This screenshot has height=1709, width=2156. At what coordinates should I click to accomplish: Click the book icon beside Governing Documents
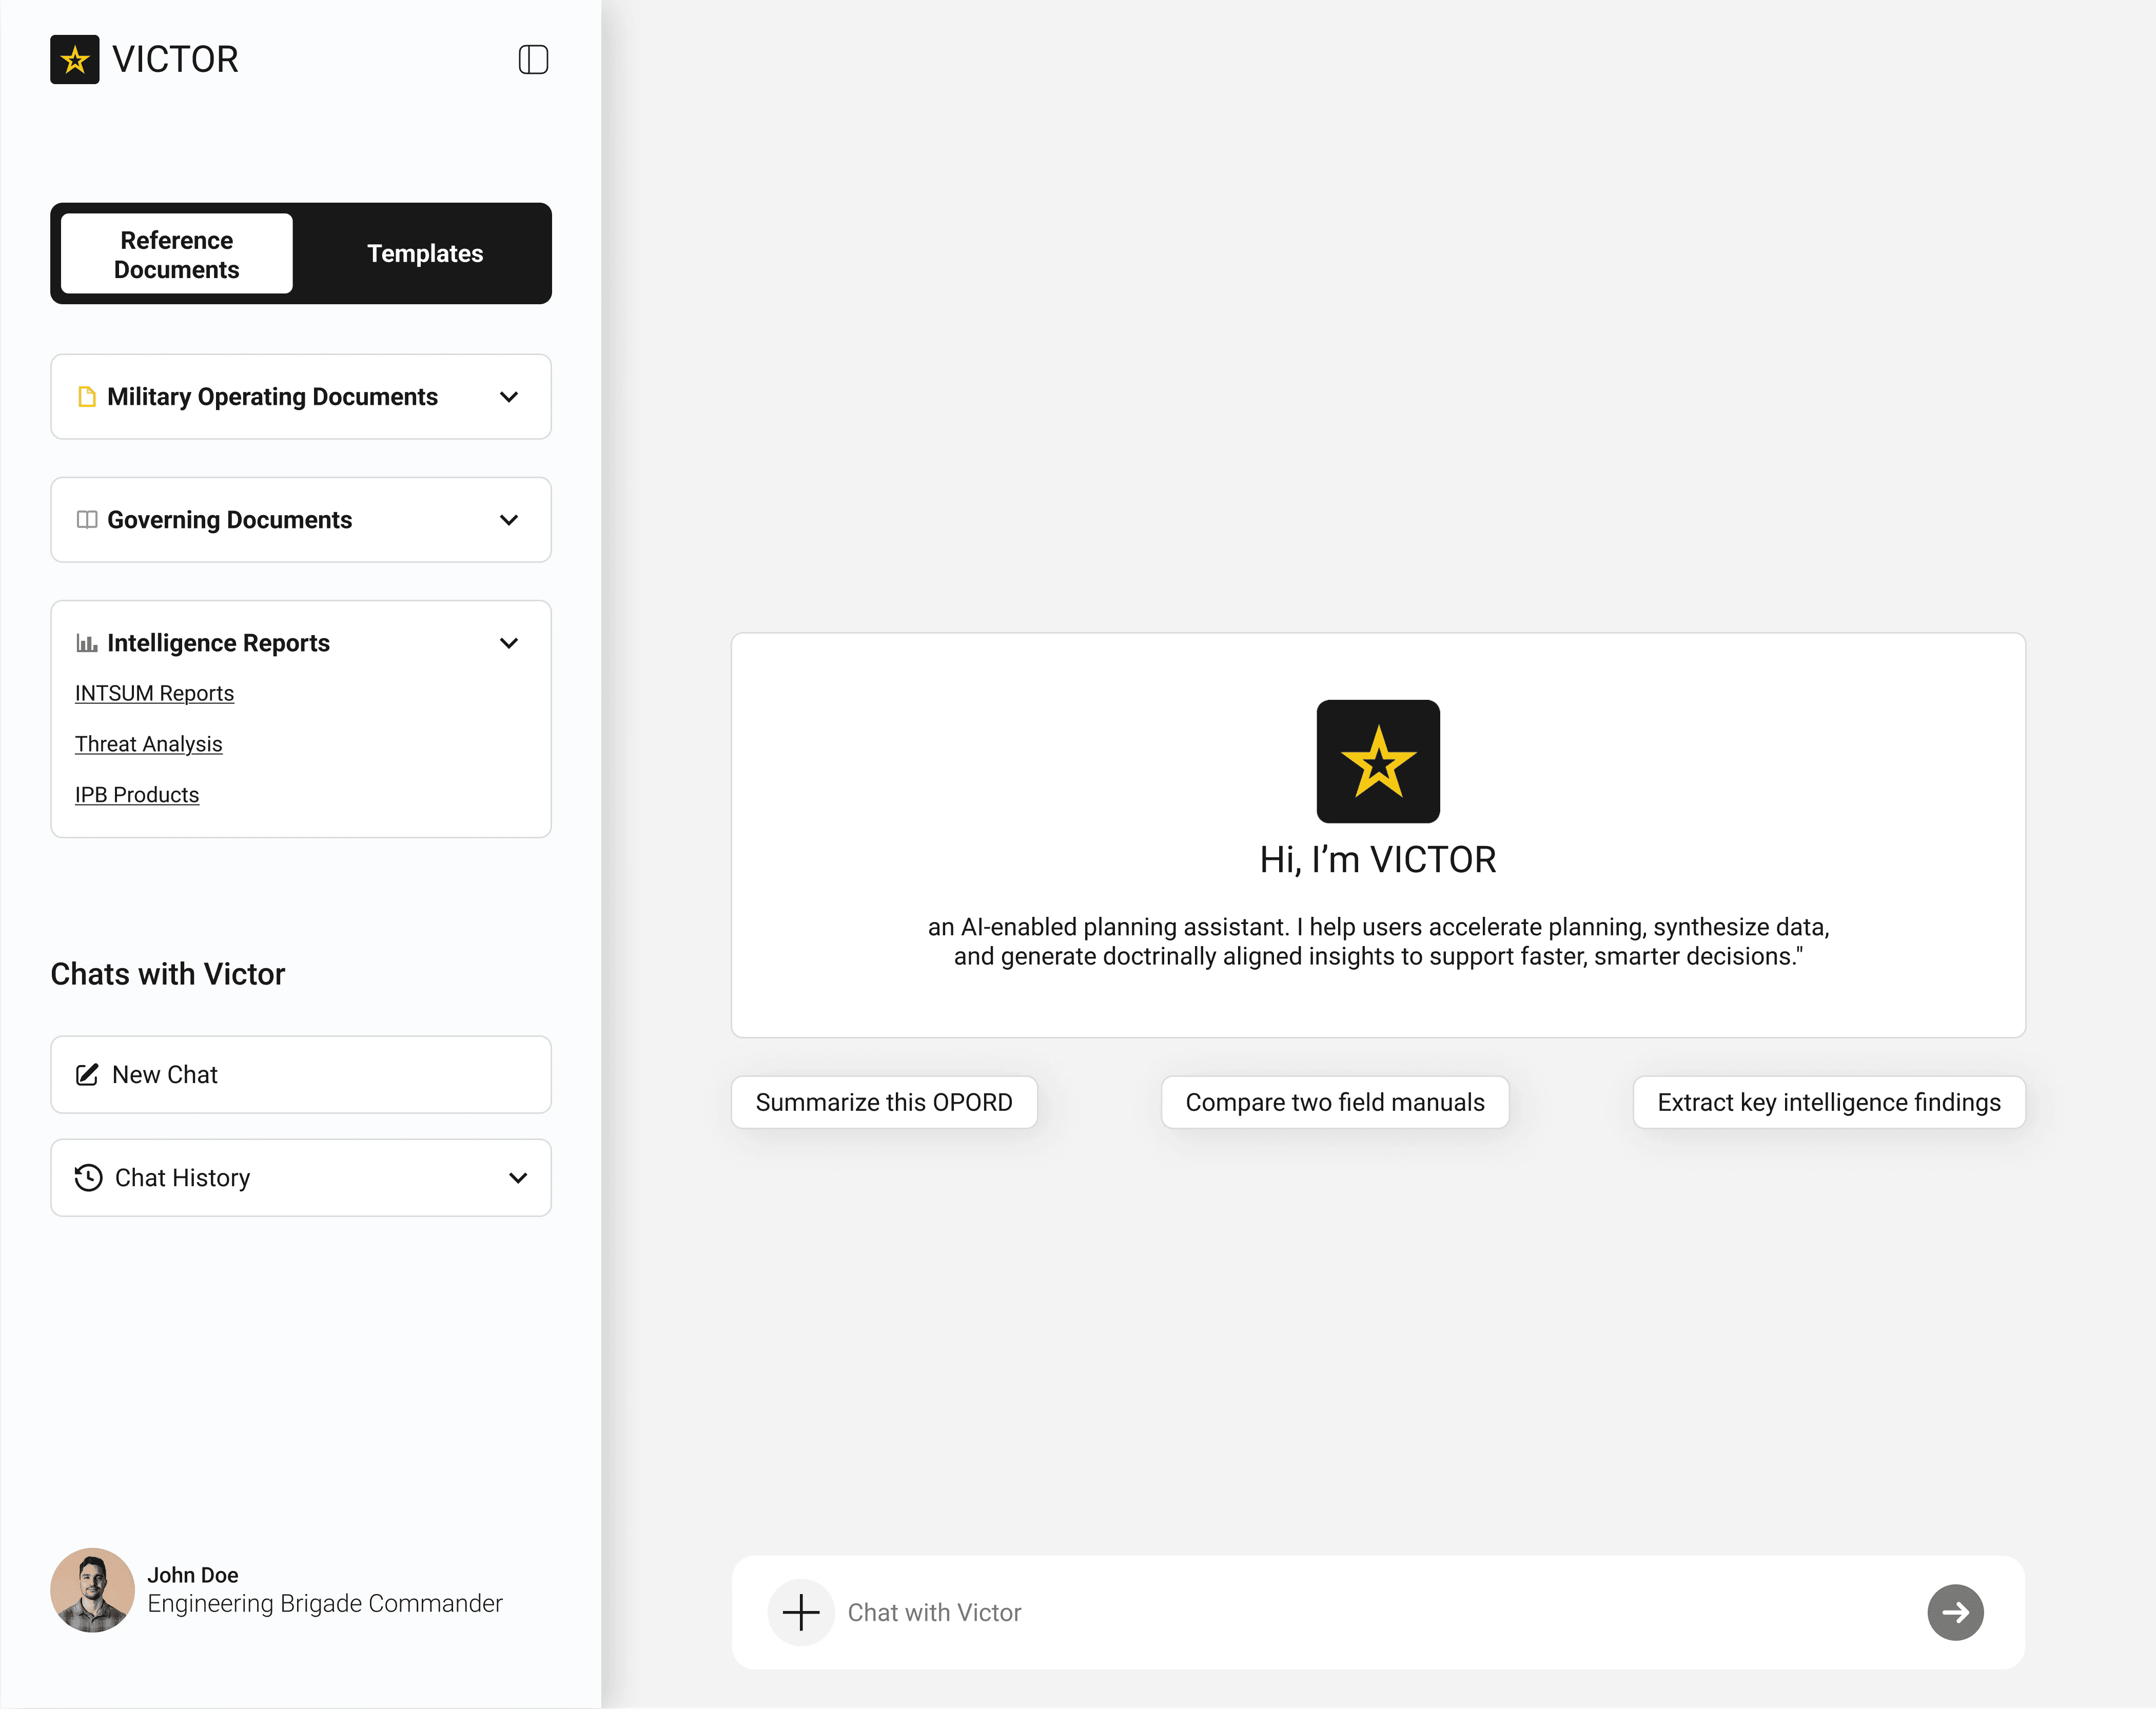pos(87,520)
